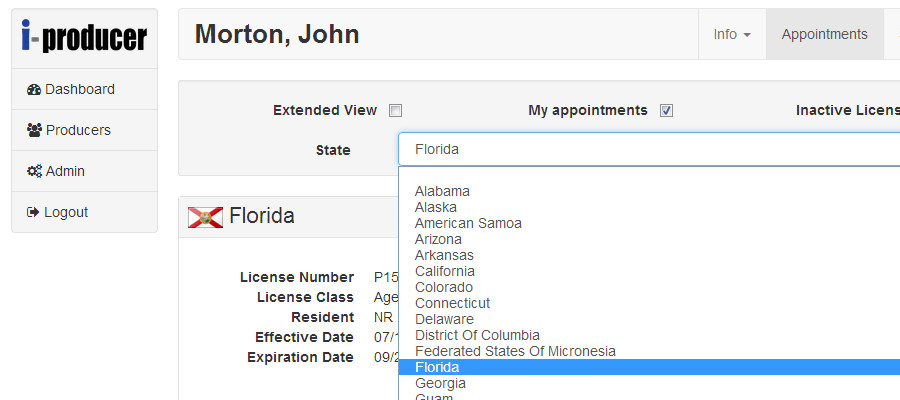
Task: Choose Federated States Of Micronesia
Action: click(x=515, y=351)
